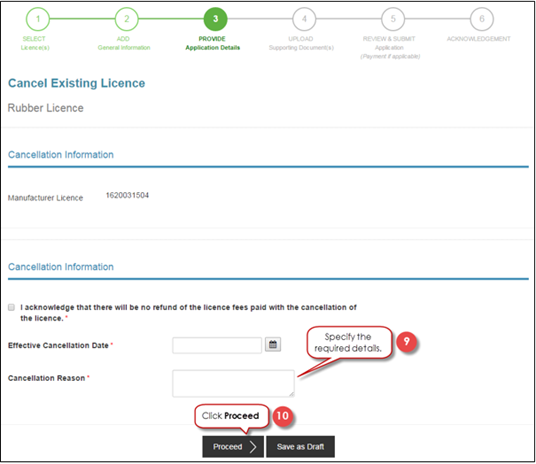This screenshot has width=536, height=464.
Task: Go to step 1 Select Licence(s)
Action: (x=38, y=19)
